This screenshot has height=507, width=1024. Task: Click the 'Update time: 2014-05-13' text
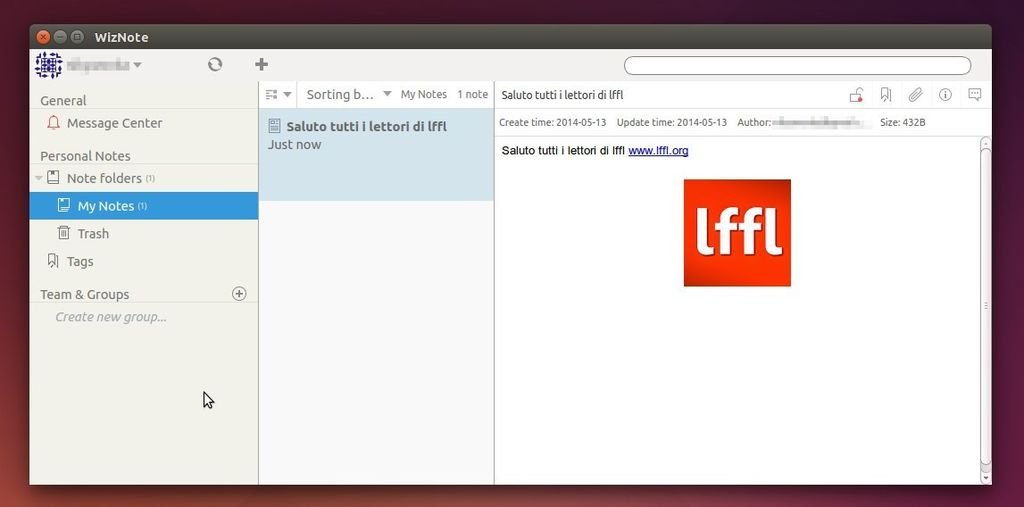click(x=671, y=123)
